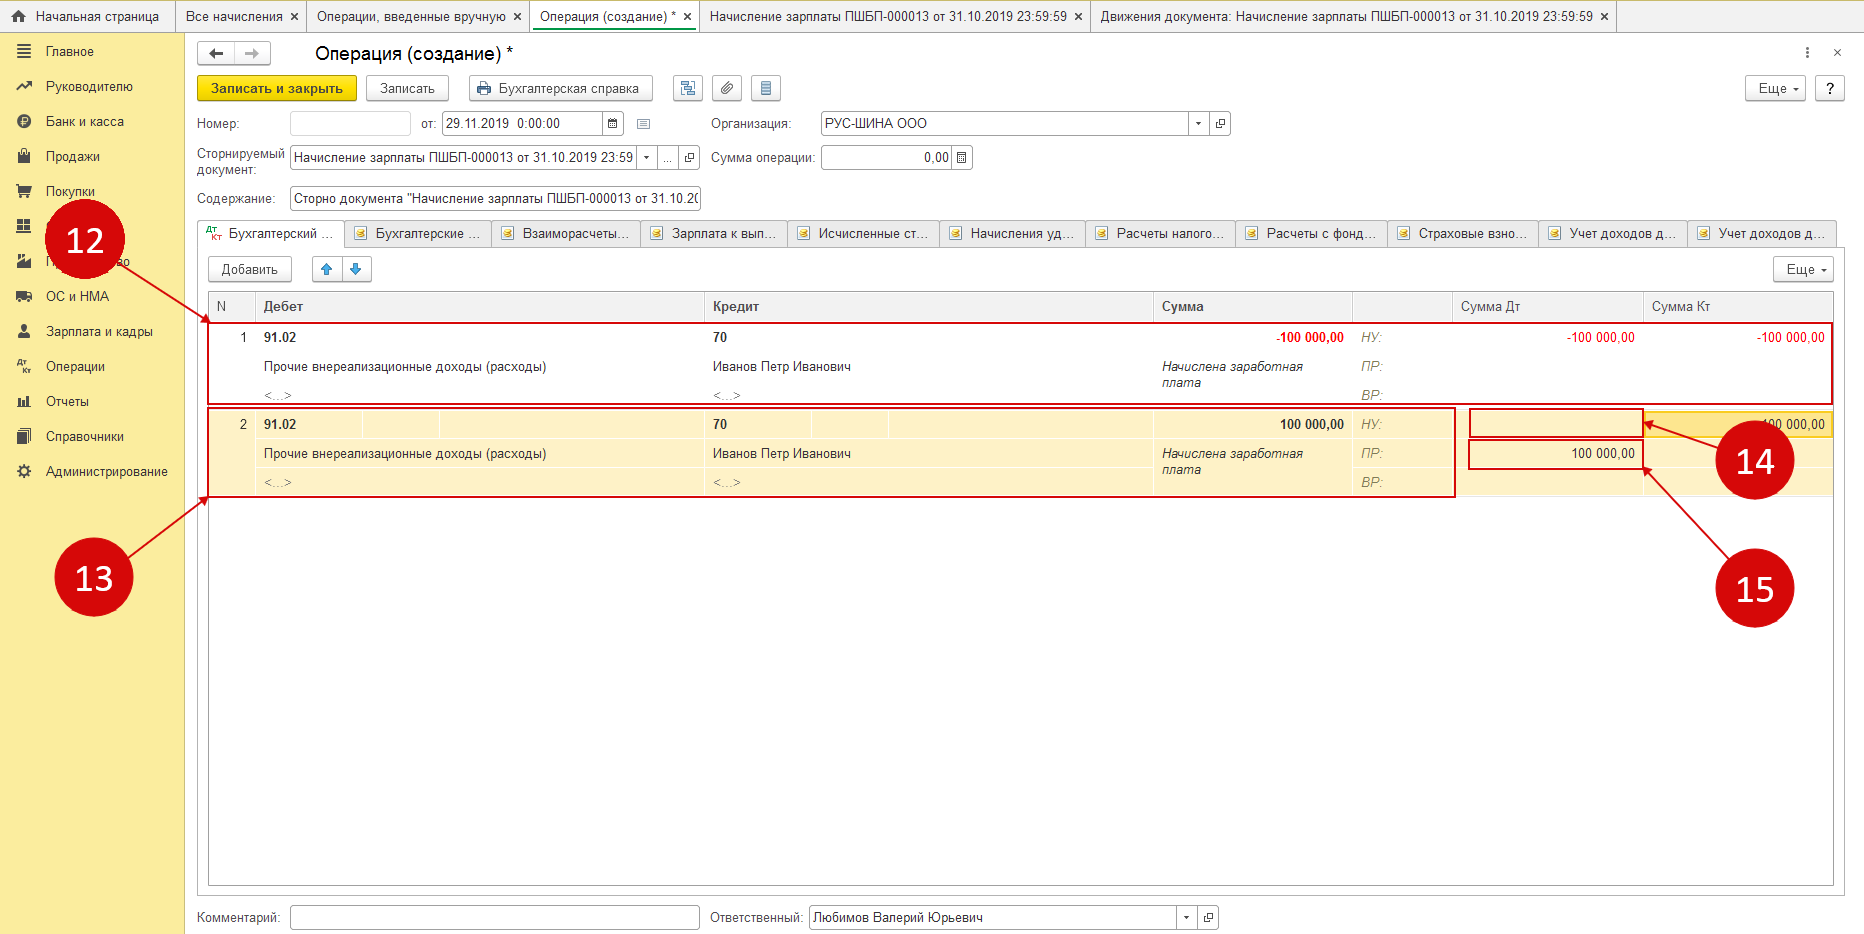Open the top Еще menu
Screen dimensions: 1864x934
(1775, 88)
